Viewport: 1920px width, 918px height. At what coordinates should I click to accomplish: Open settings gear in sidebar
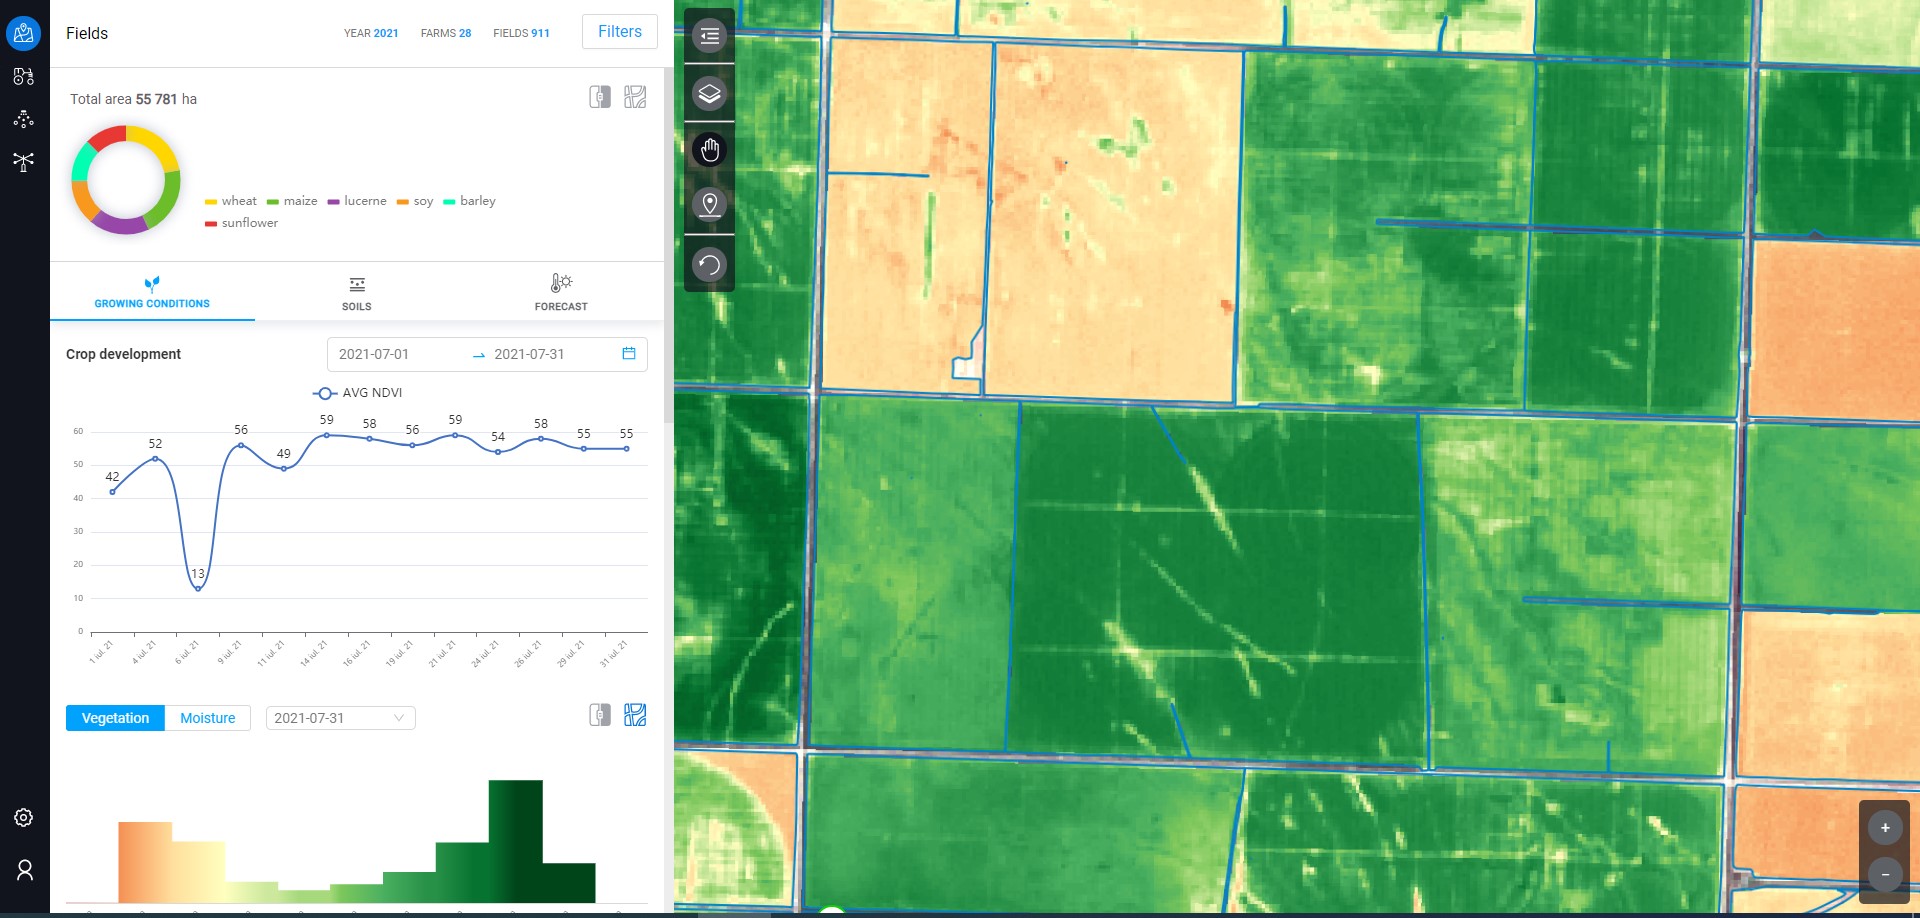coord(24,818)
